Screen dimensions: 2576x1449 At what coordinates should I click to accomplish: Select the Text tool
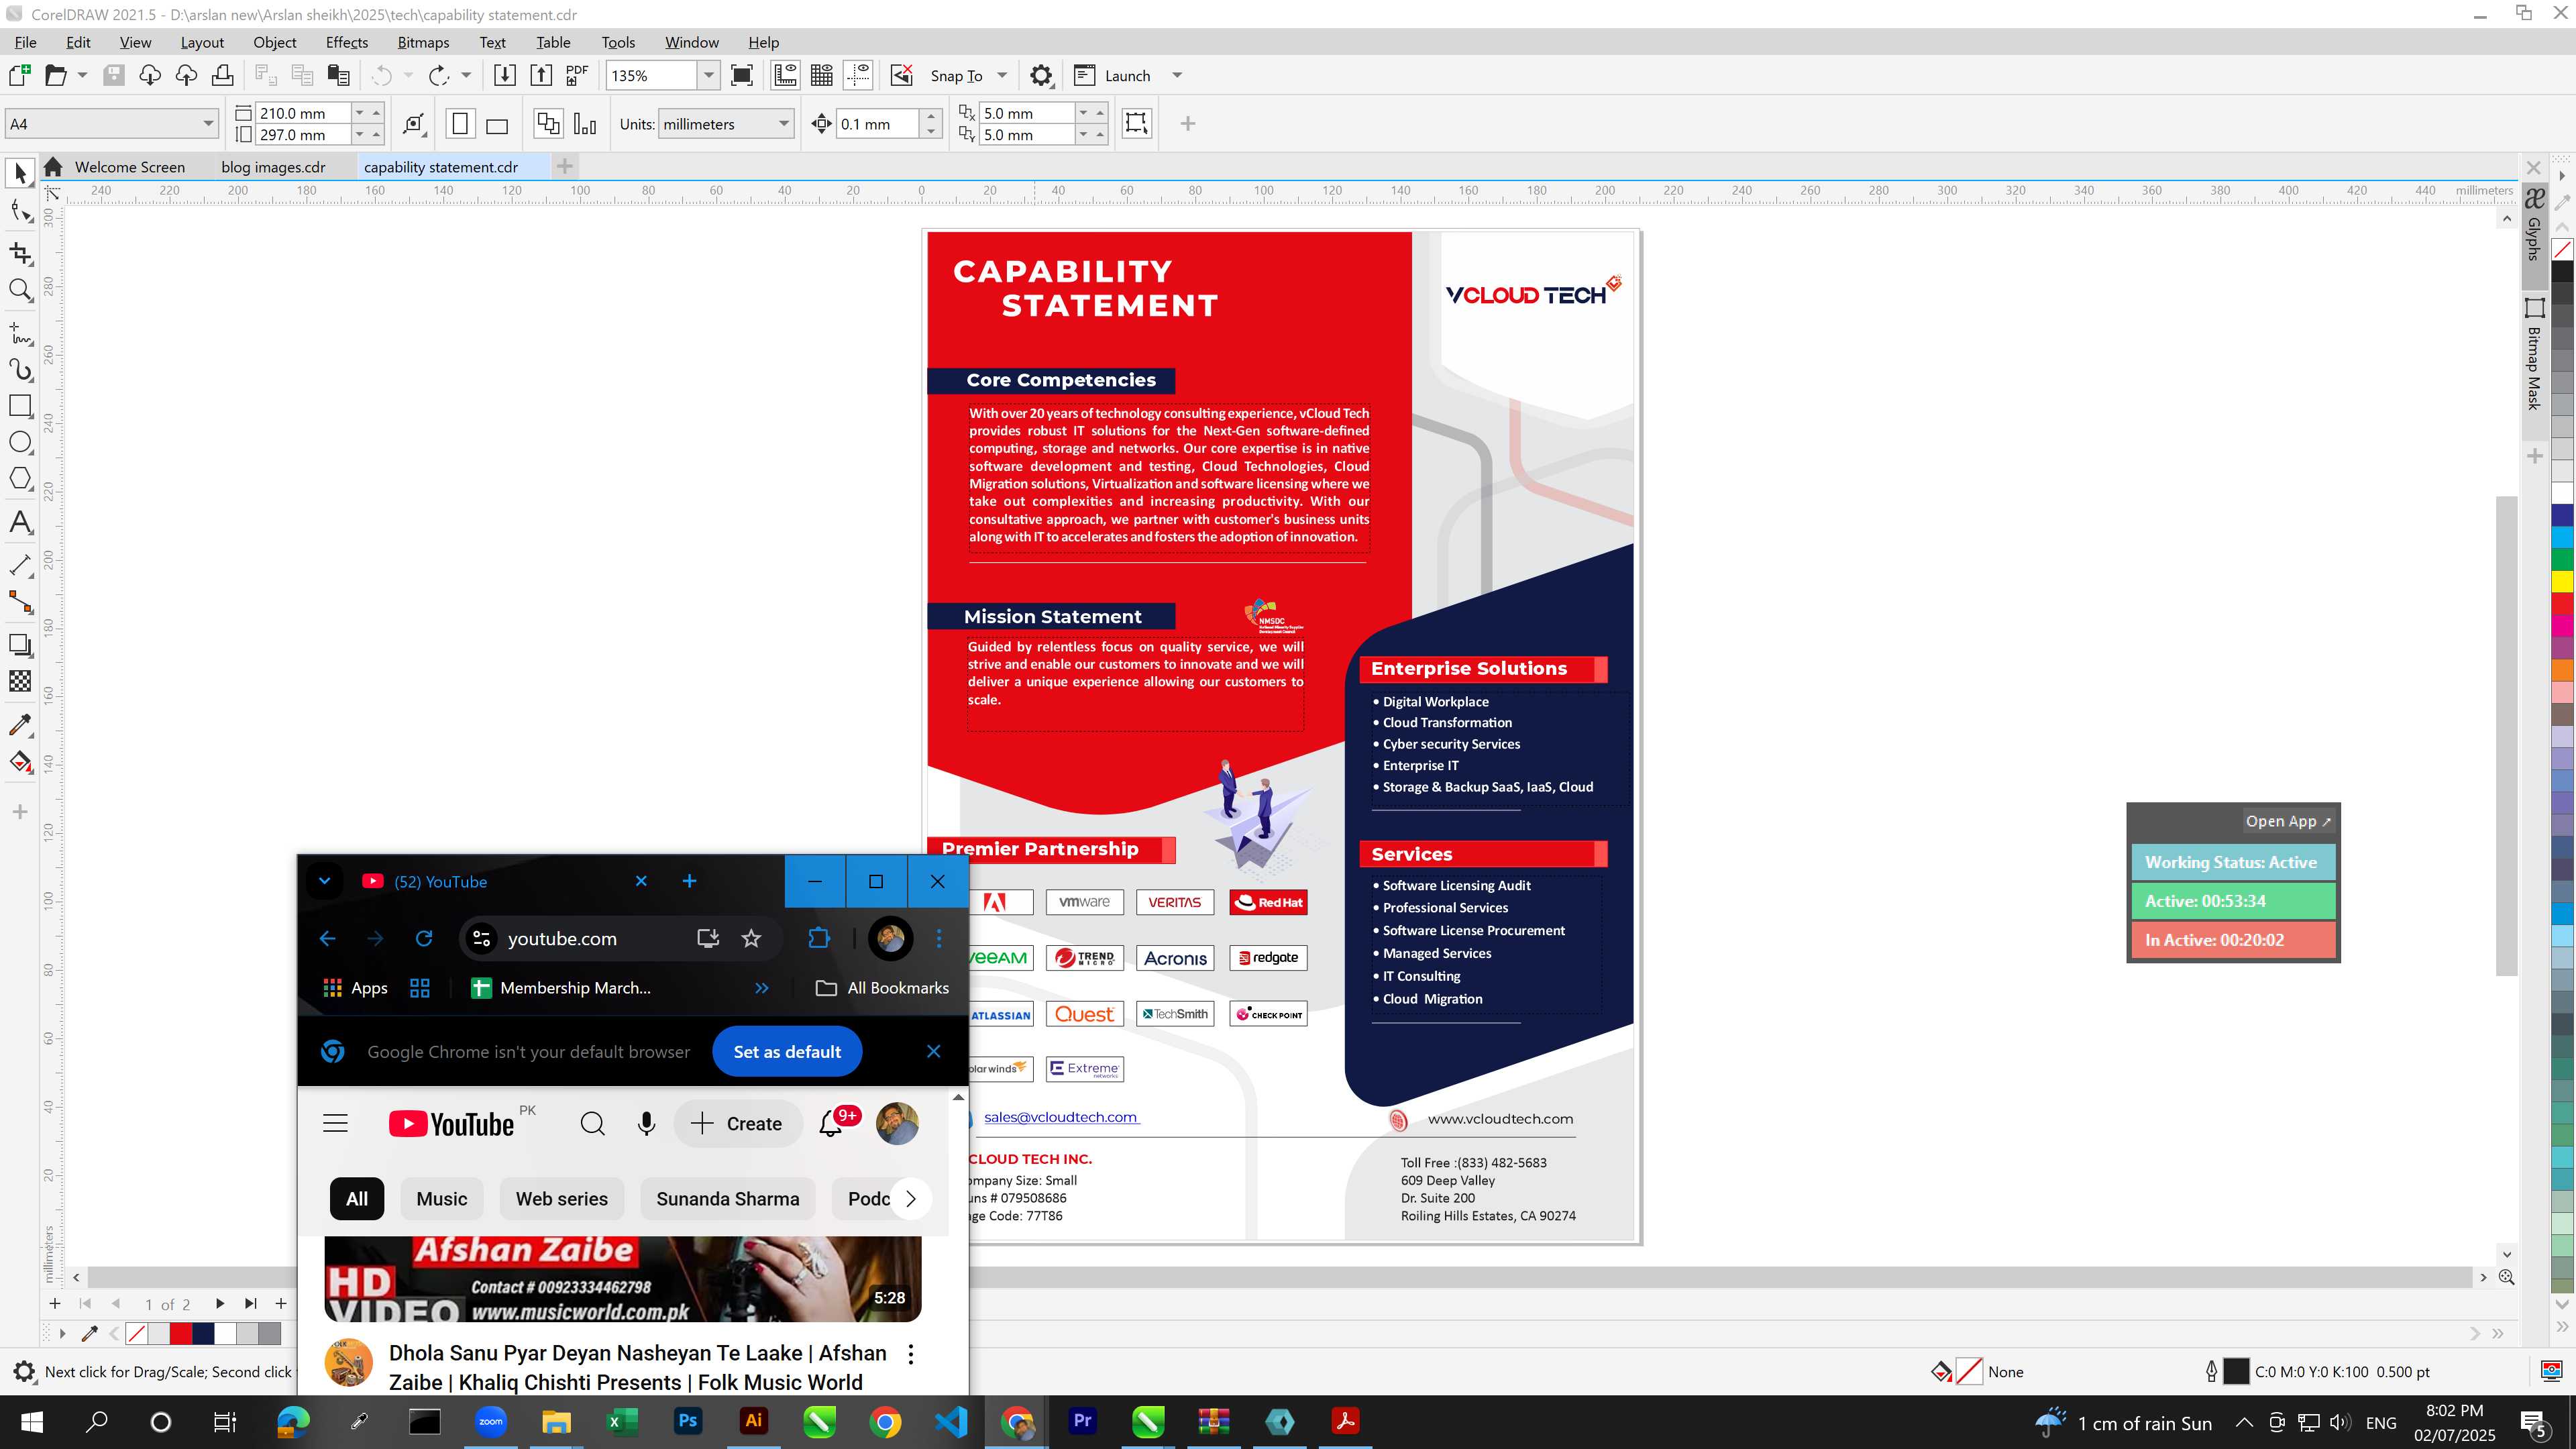pyautogui.click(x=20, y=522)
